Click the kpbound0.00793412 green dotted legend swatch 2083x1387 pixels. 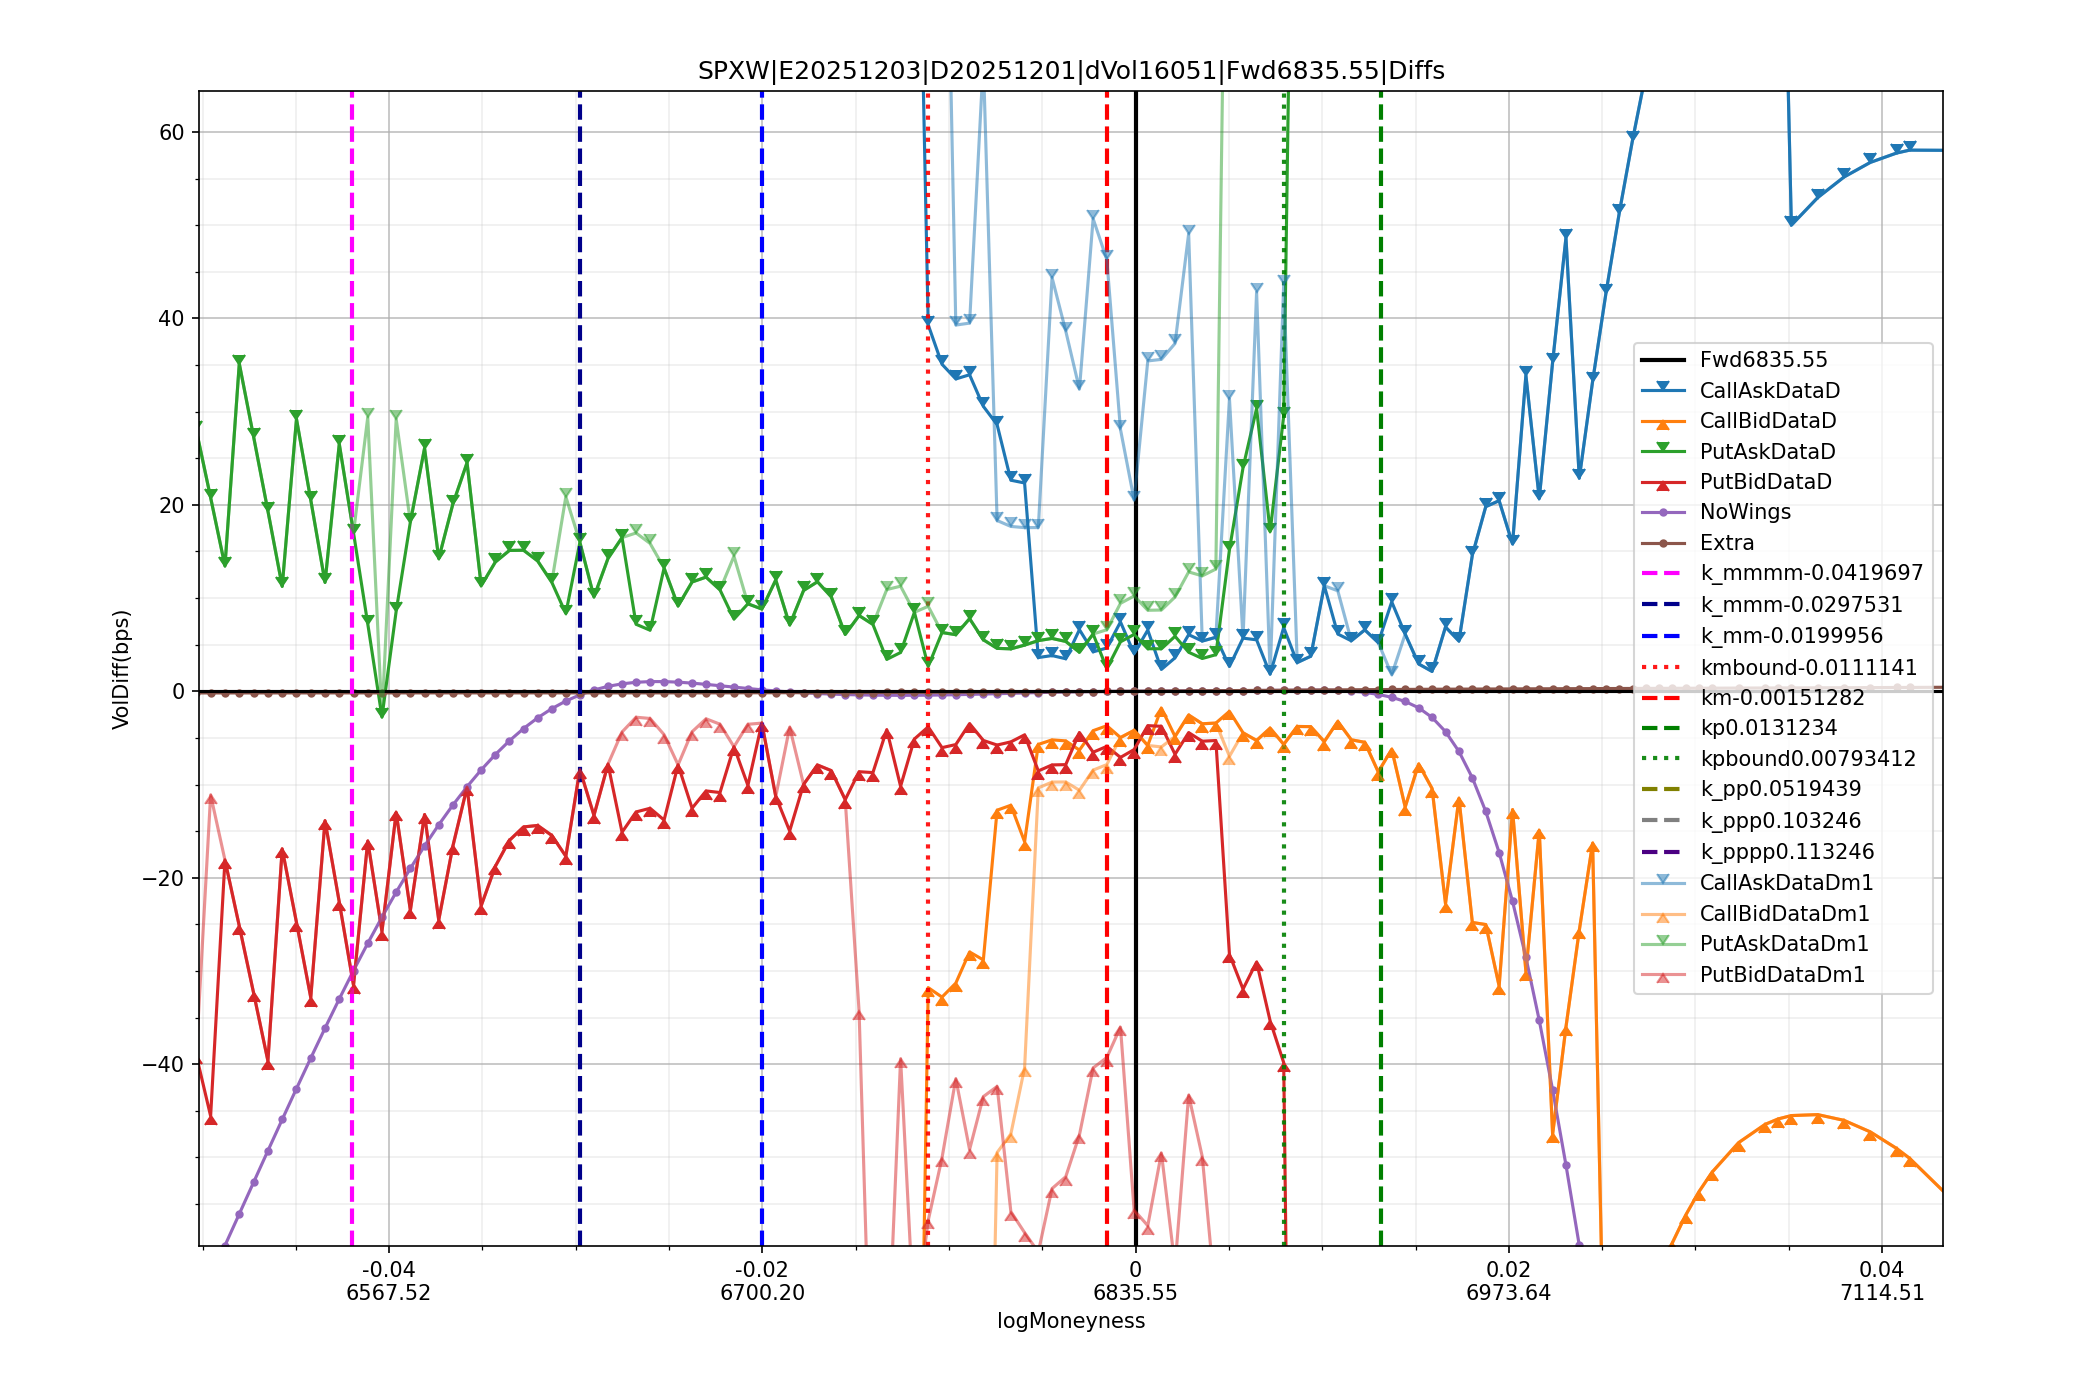[1662, 758]
